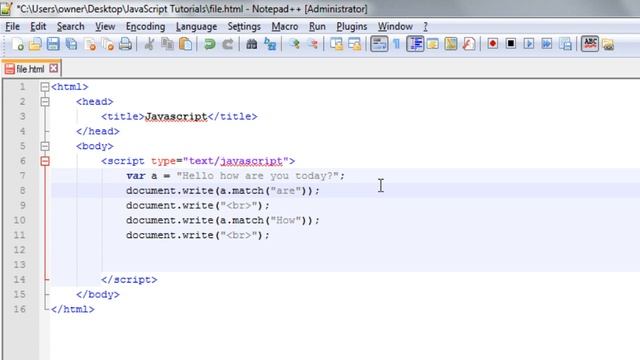Viewport: 640px width, 360px height.
Task: Start macro recording with red dot
Action: 493,44
